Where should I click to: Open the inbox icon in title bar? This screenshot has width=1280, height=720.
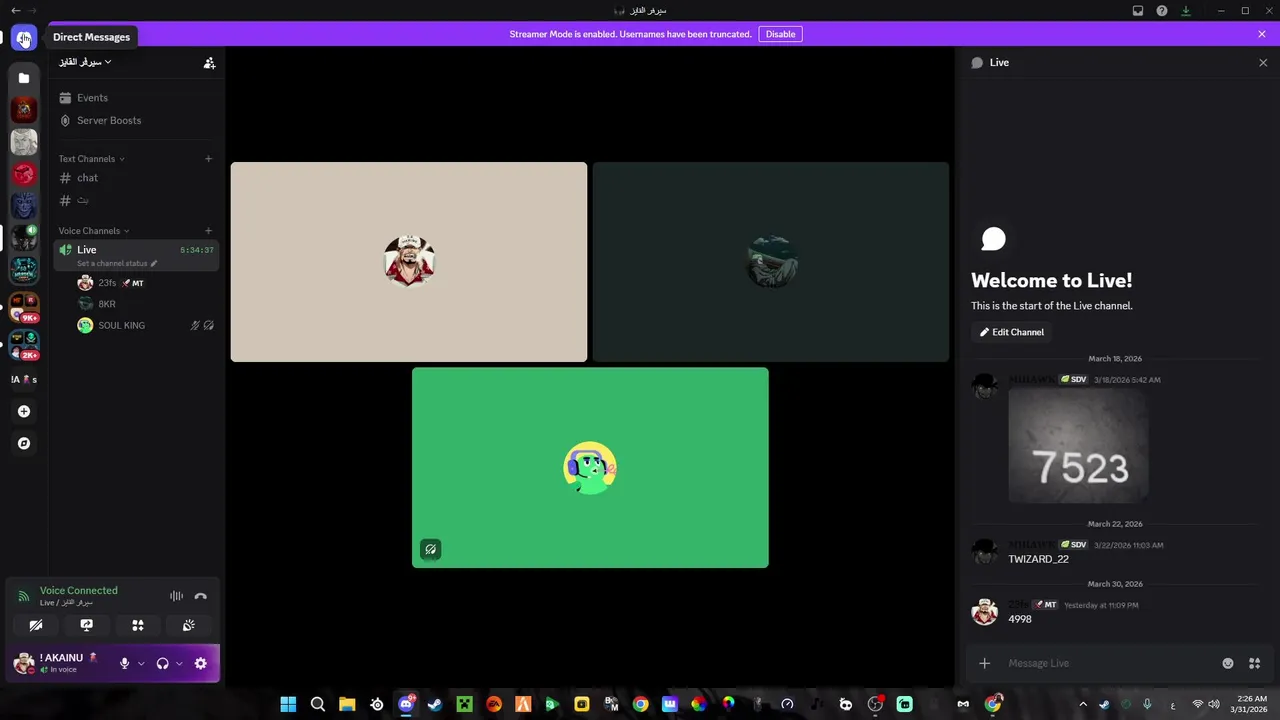(1138, 11)
